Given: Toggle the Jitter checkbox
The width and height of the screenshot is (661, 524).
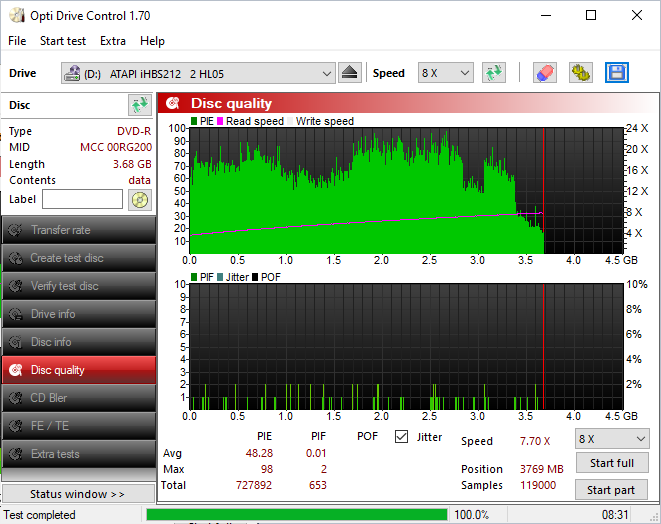Looking at the screenshot, I should [x=402, y=437].
